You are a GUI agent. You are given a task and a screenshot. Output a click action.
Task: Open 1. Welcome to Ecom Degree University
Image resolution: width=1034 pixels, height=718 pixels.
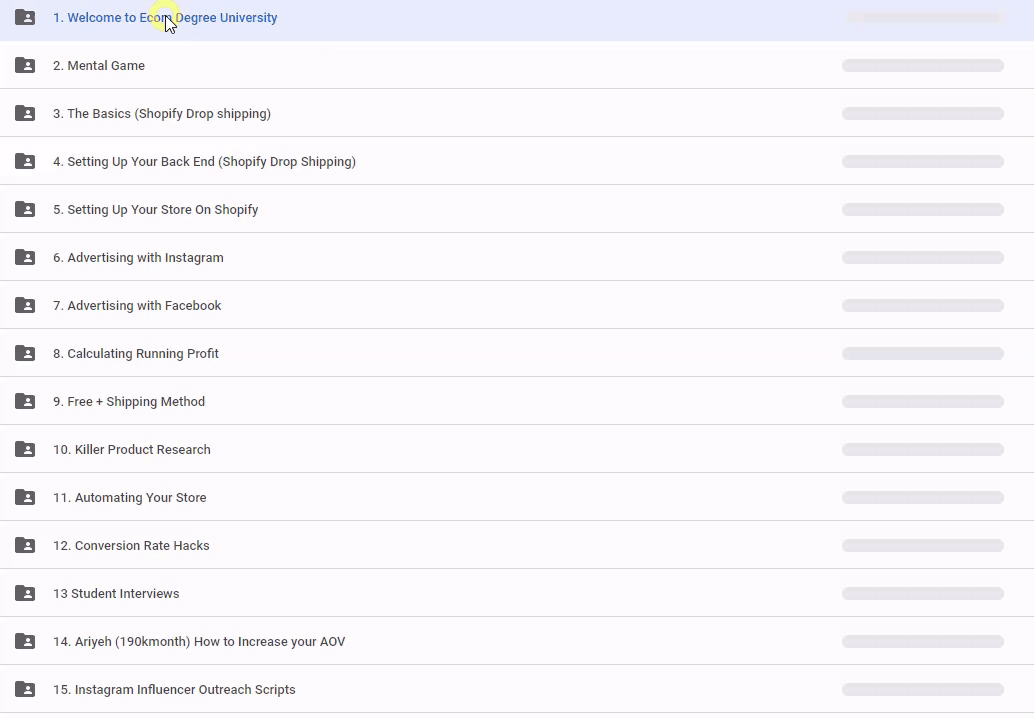click(165, 18)
